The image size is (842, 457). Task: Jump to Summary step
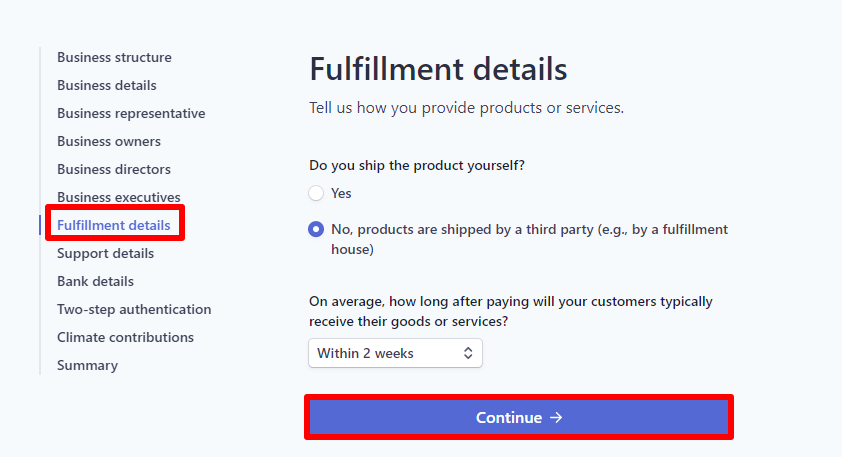(x=87, y=365)
